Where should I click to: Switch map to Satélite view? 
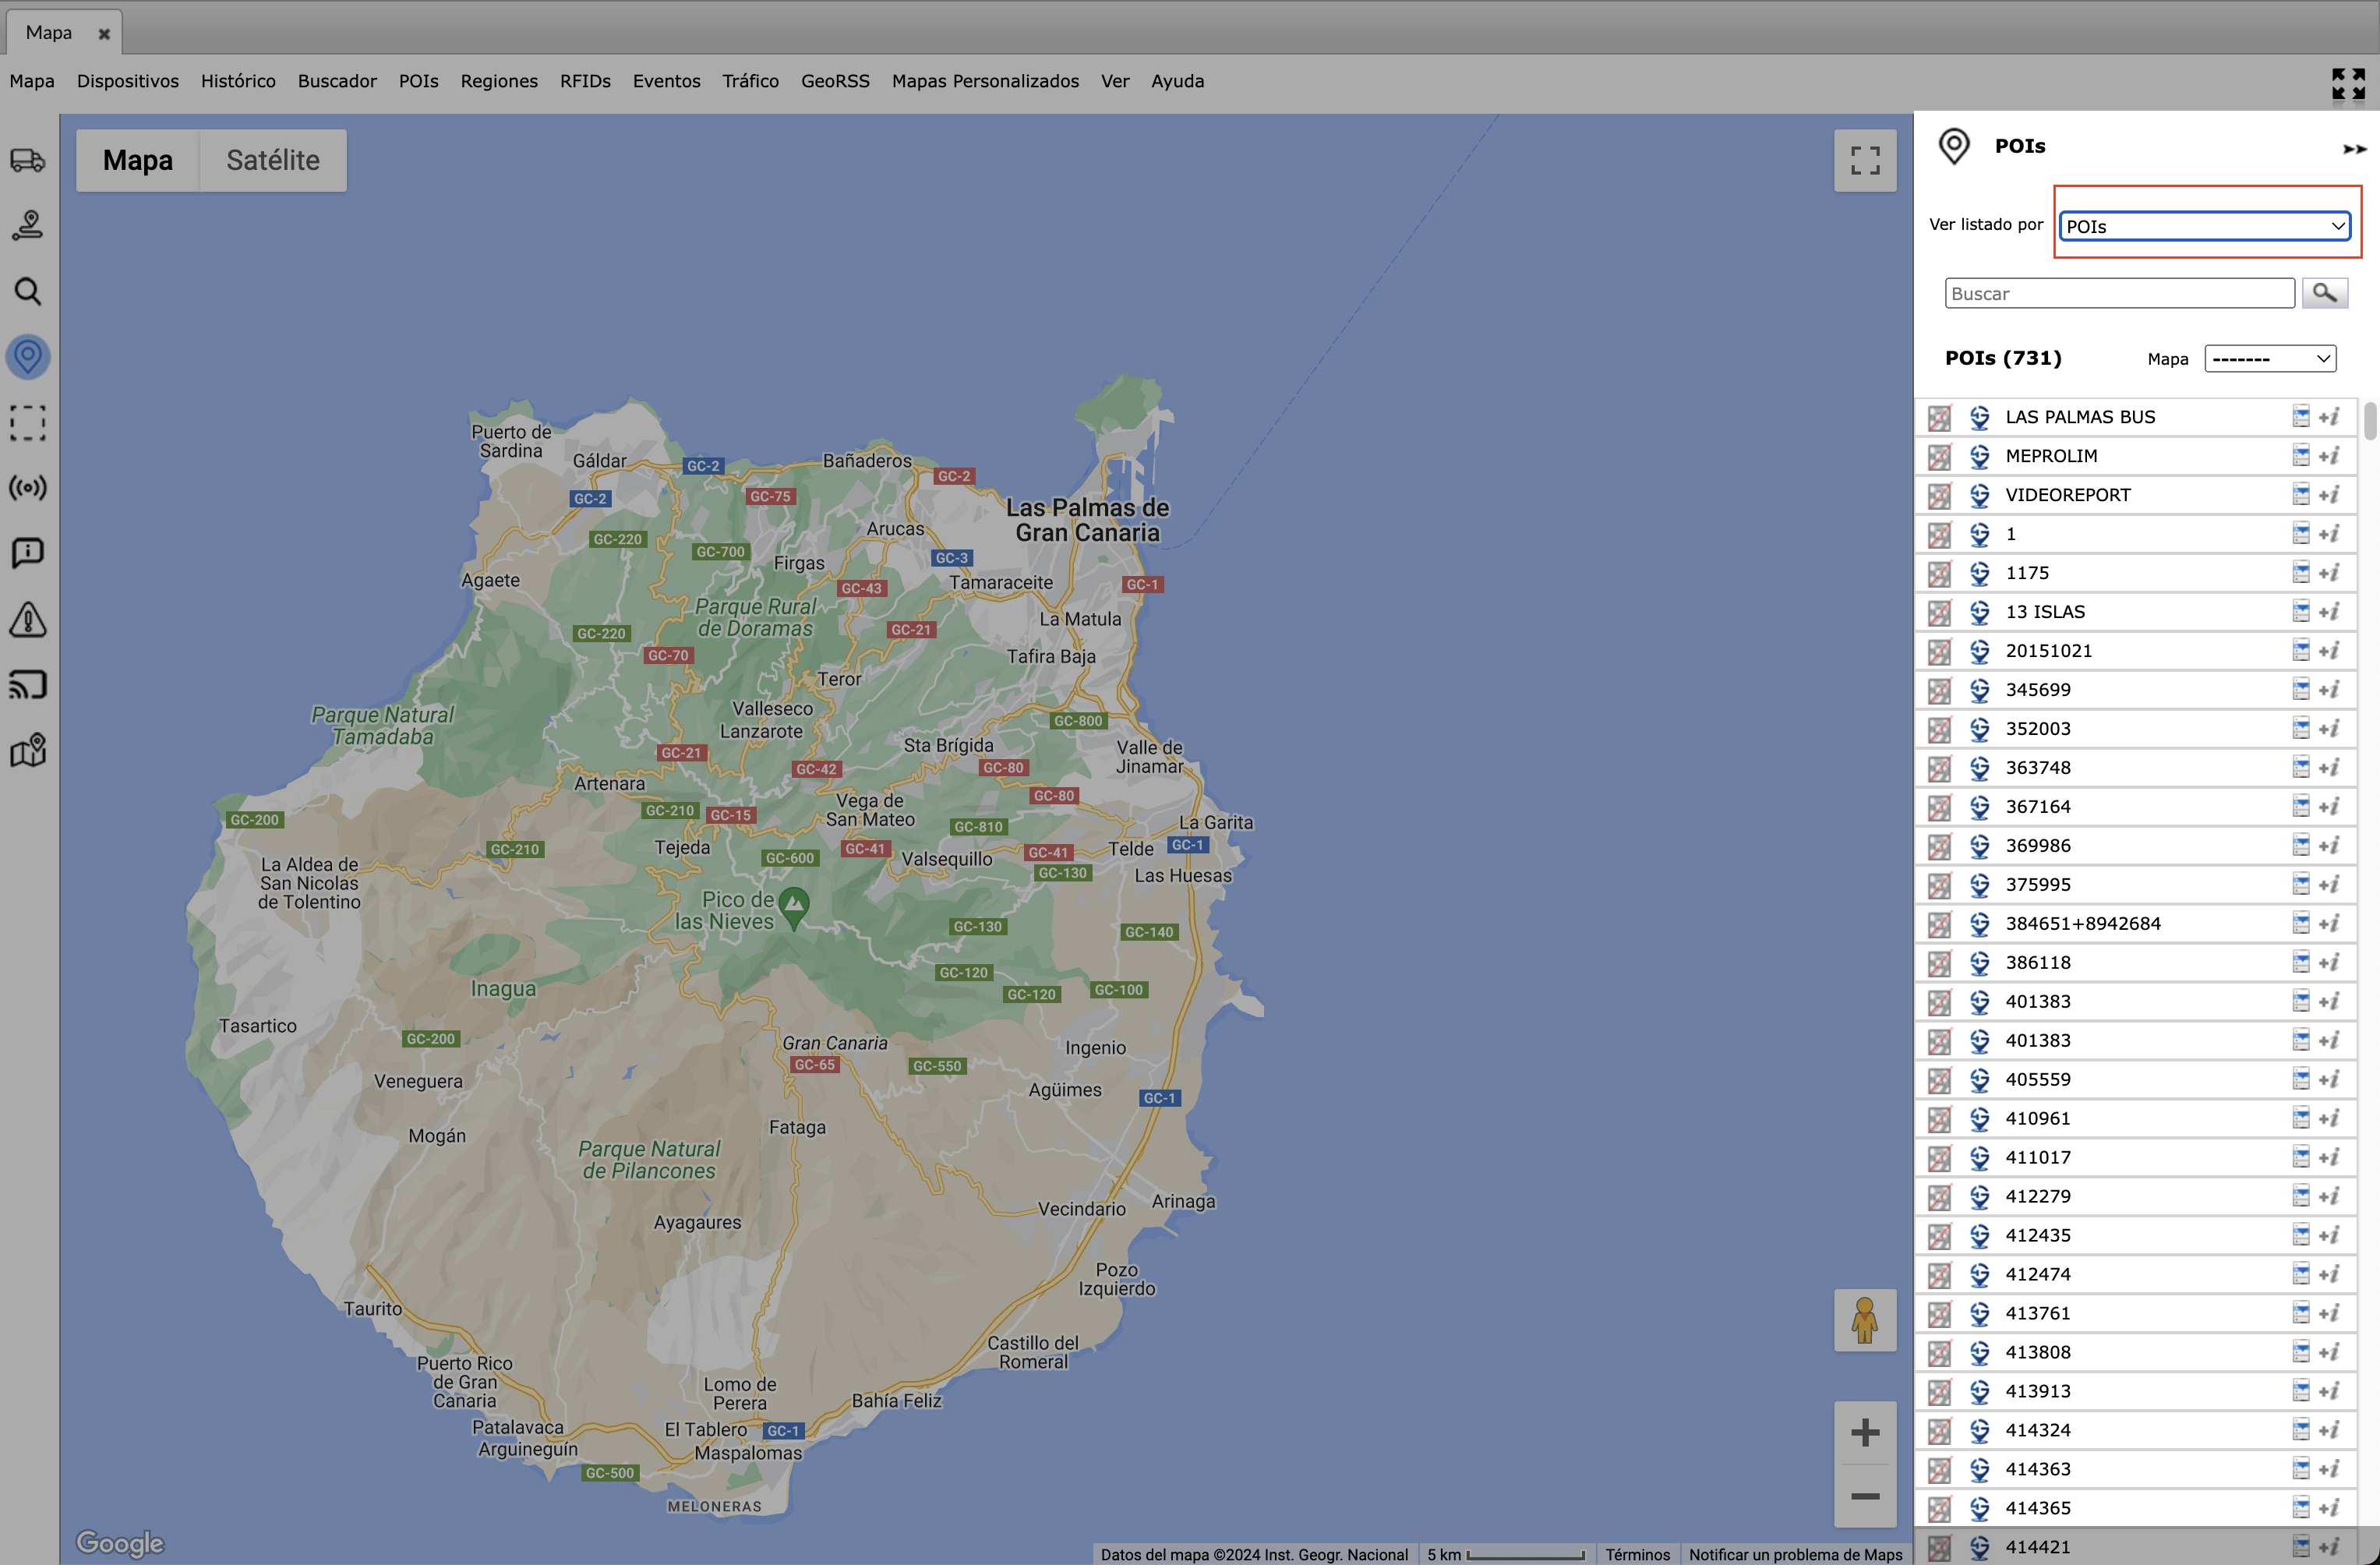272,160
